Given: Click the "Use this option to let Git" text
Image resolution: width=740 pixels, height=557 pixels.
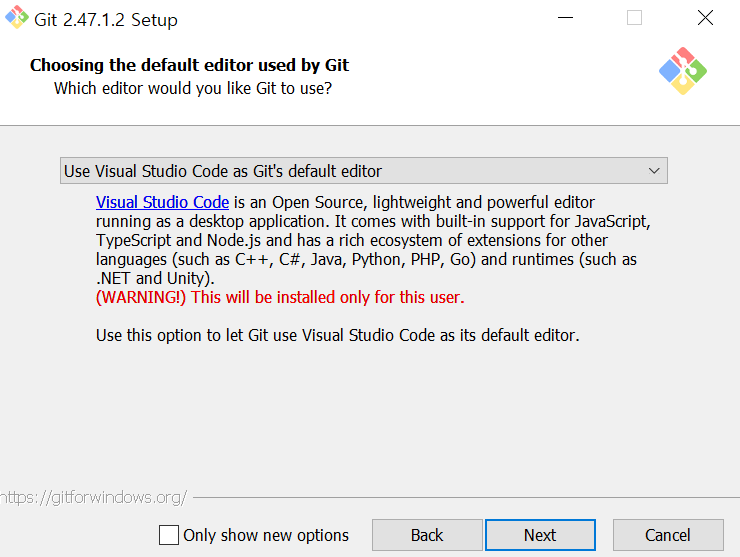Looking at the screenshot, I should pos(337,335).
